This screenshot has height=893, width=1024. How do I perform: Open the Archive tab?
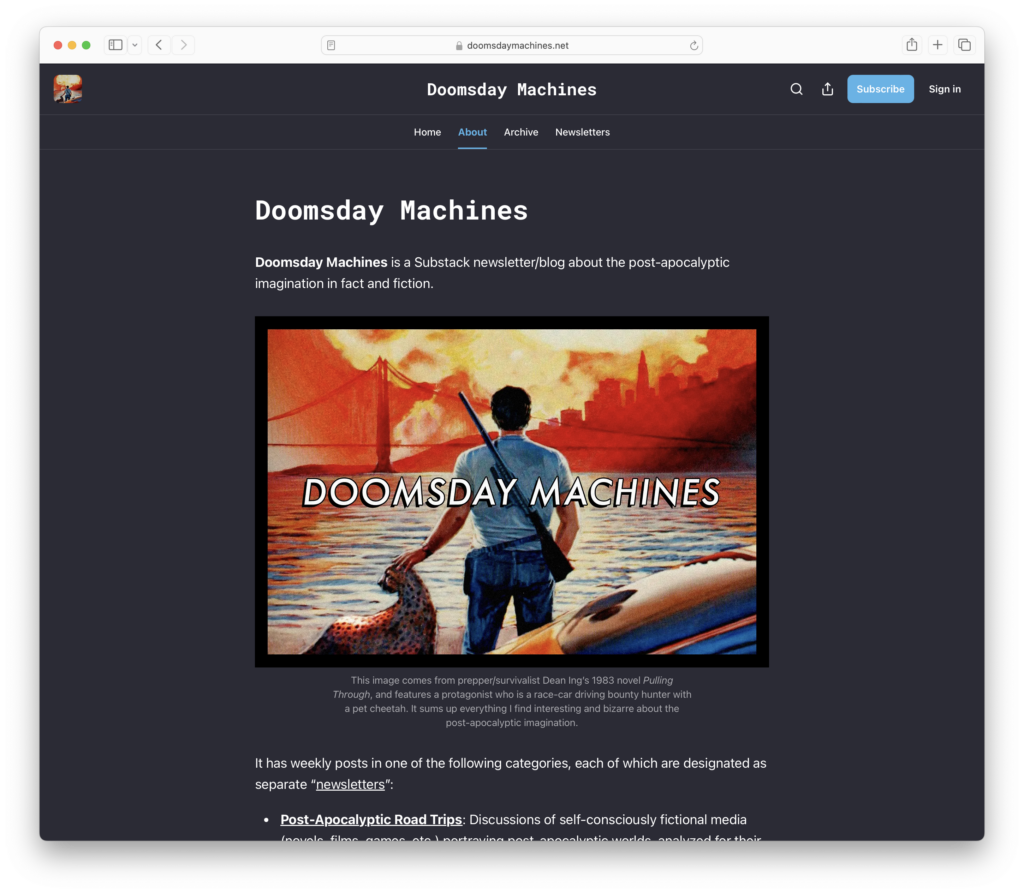[x=521, y=132]
